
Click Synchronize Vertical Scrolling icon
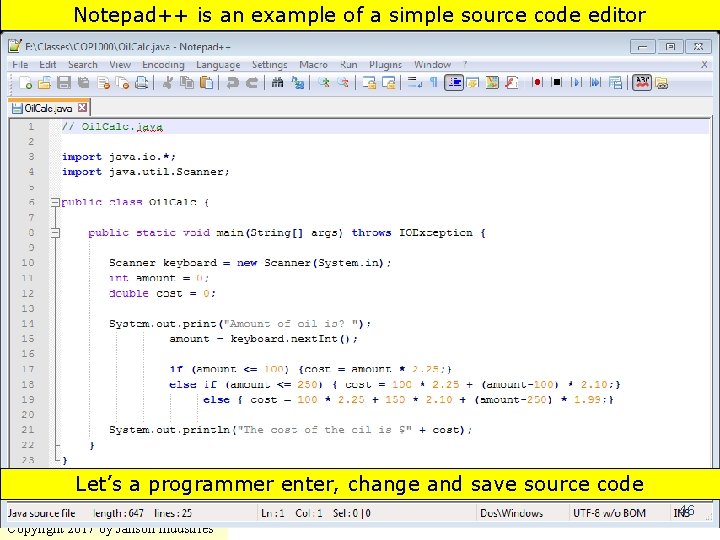click(369, 83)
